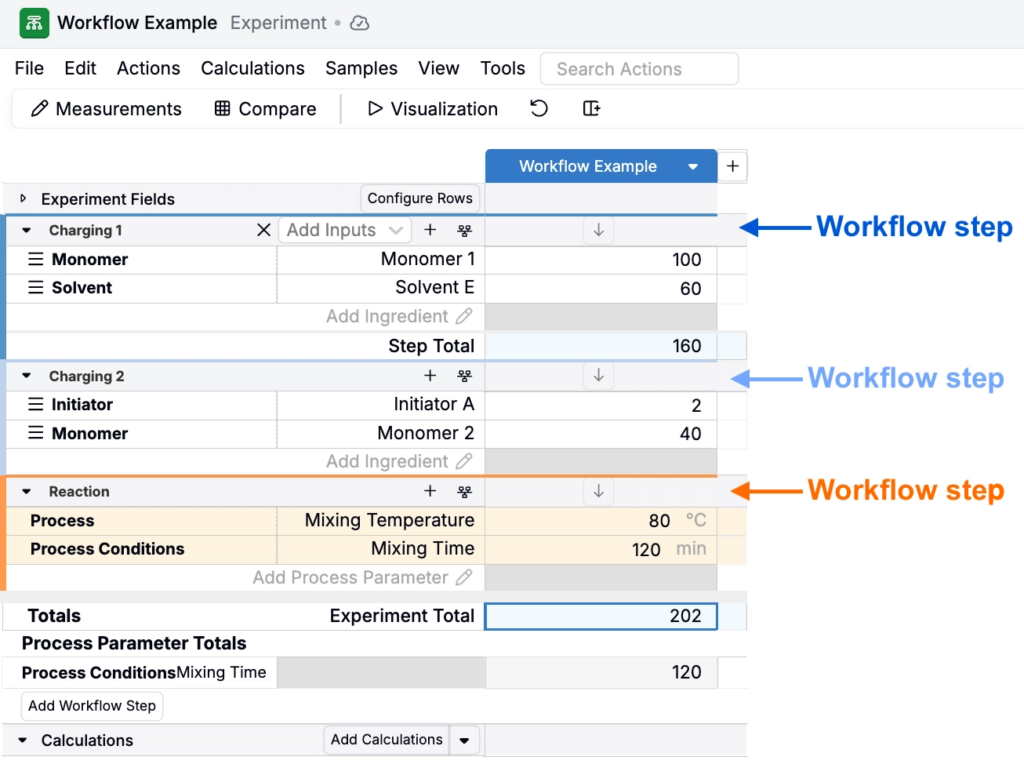Click the Search Actions input field
This screenshot has width=1024, height=775.
tap(639, 69)
